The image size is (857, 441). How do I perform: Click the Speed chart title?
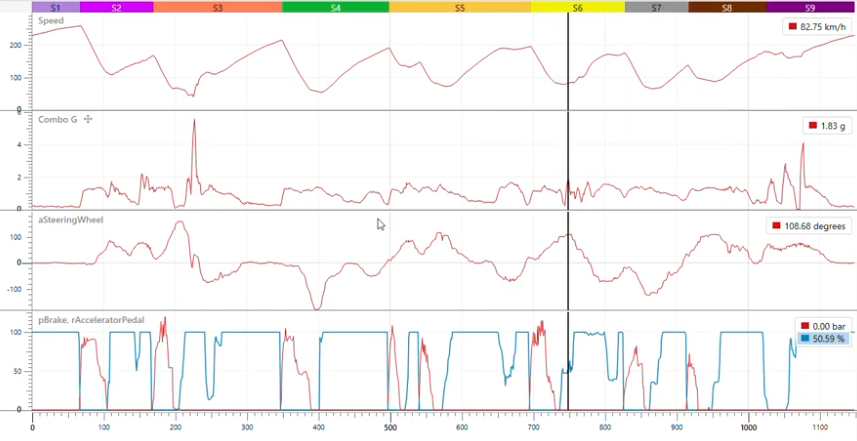(x=50, y=20)
